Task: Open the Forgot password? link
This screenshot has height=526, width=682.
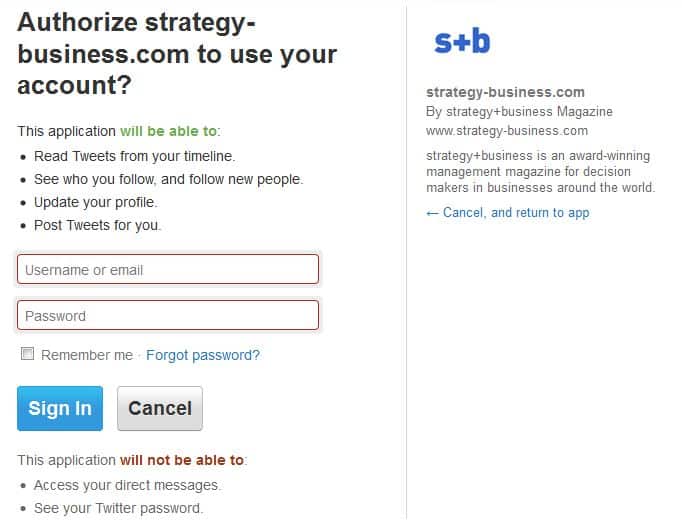Action: click(203, 355)
